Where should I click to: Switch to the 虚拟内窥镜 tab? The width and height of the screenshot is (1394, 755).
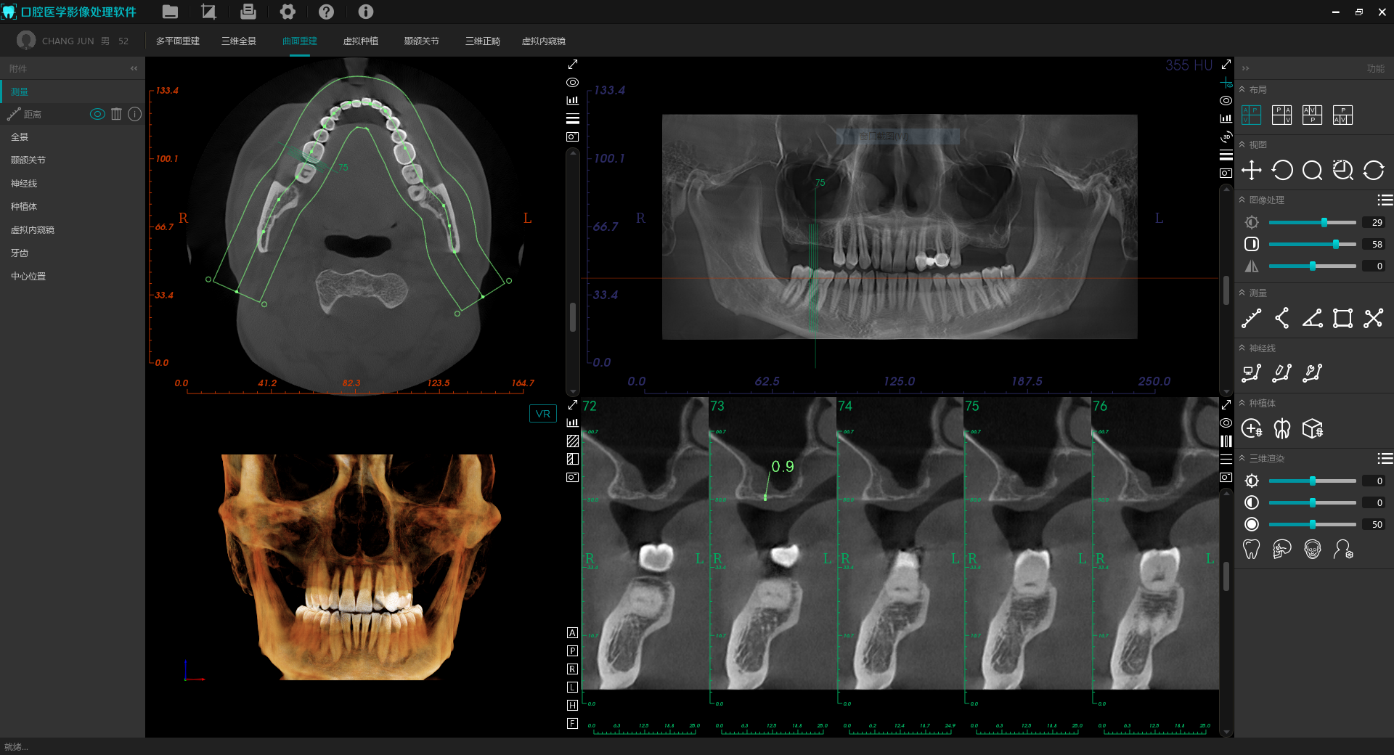pyautogui.click(x=544, y=41)
